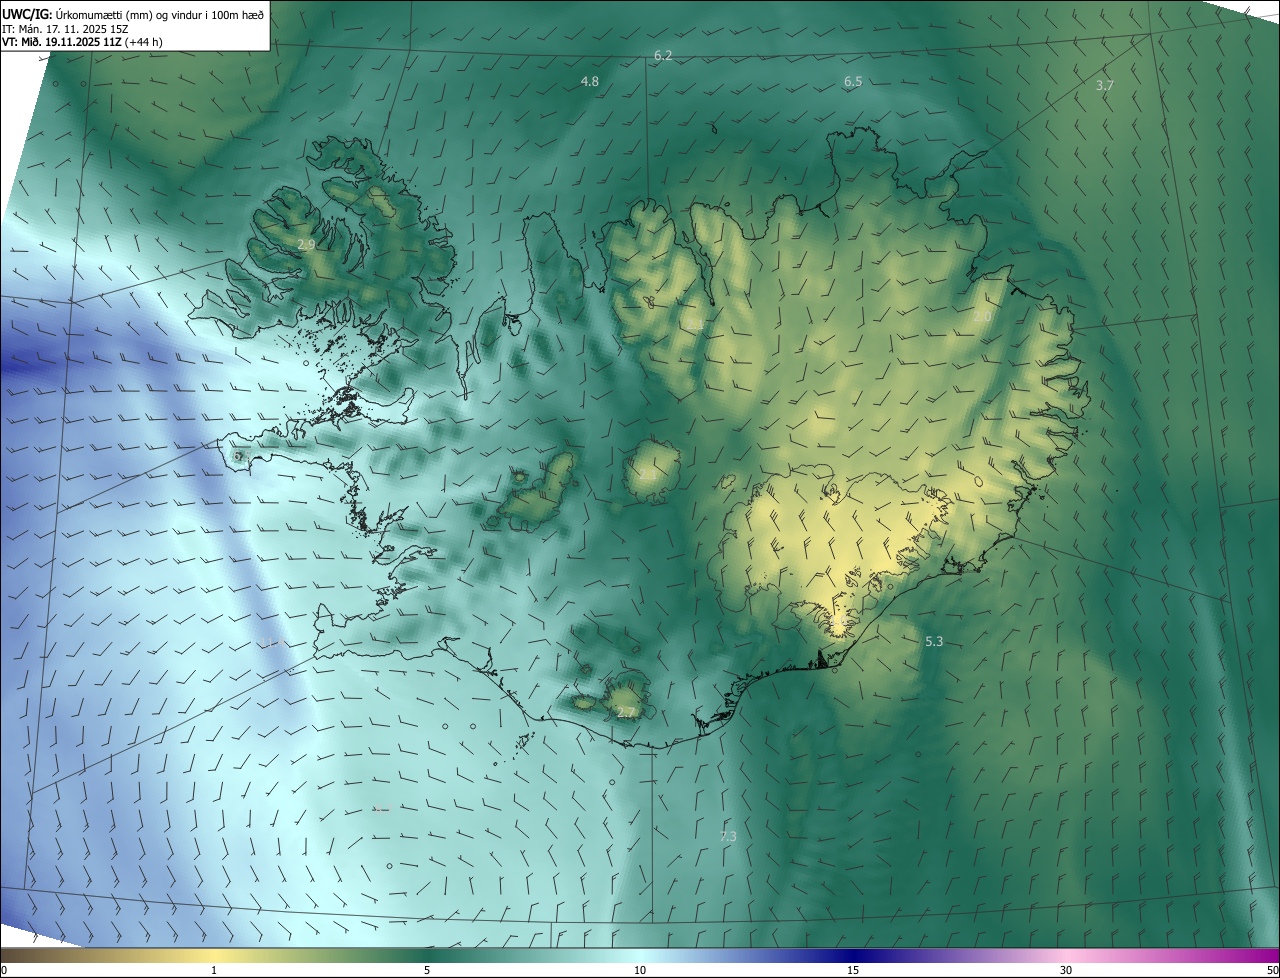Pick the yellow colorbar segment at 1
Screen dimensions: 1280x978
[214, 955]
